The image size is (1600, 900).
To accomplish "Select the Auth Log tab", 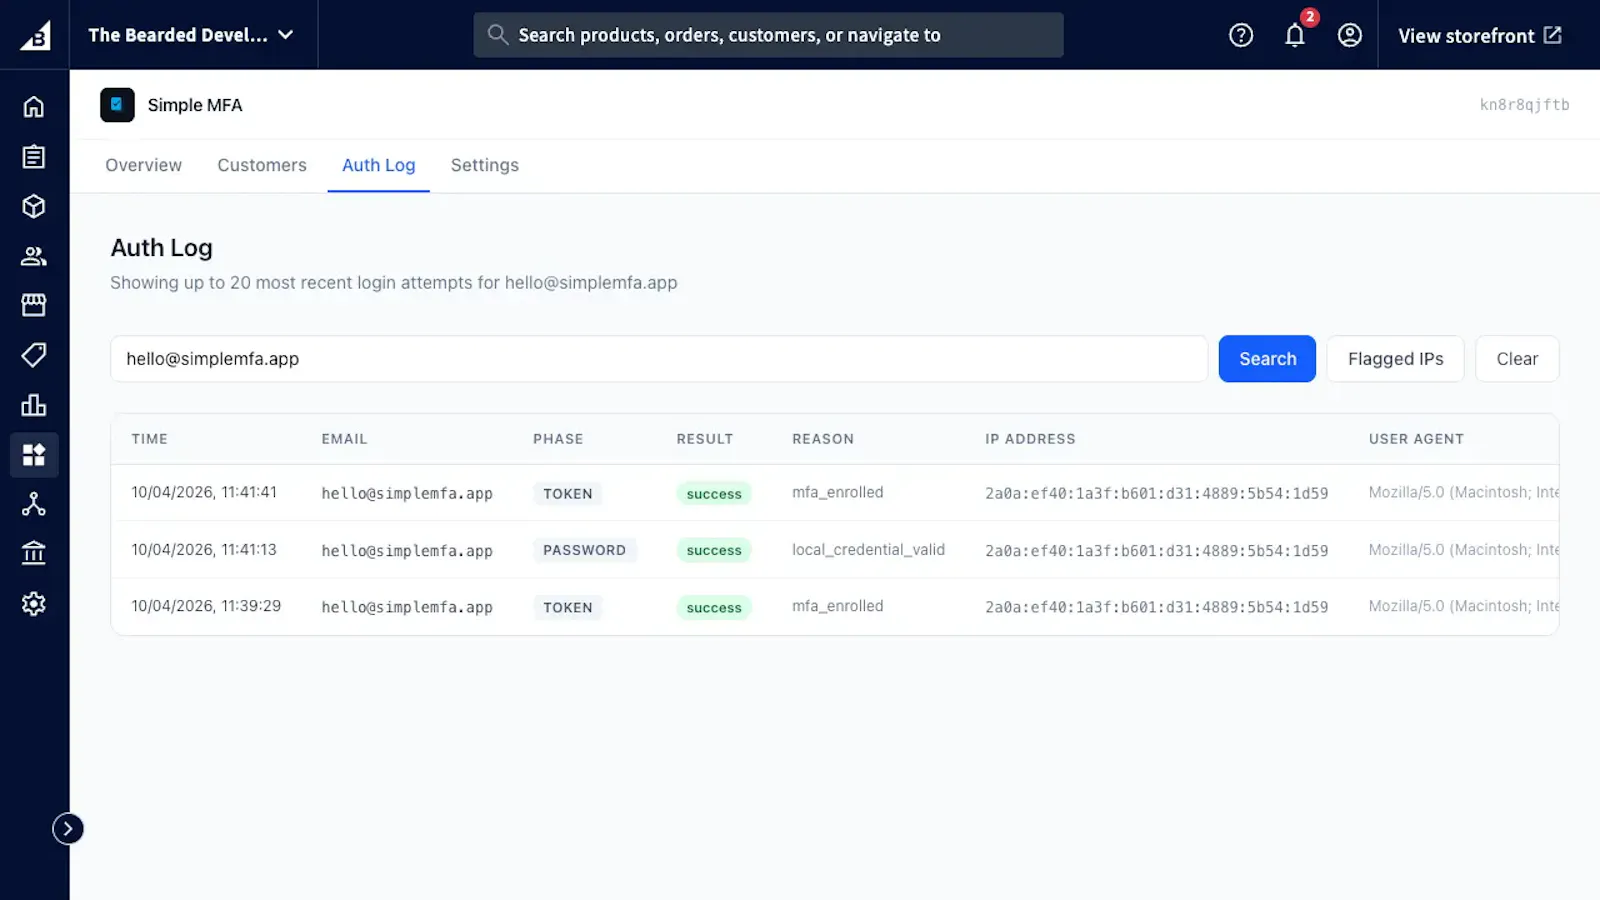I will [x=379, y=165].
